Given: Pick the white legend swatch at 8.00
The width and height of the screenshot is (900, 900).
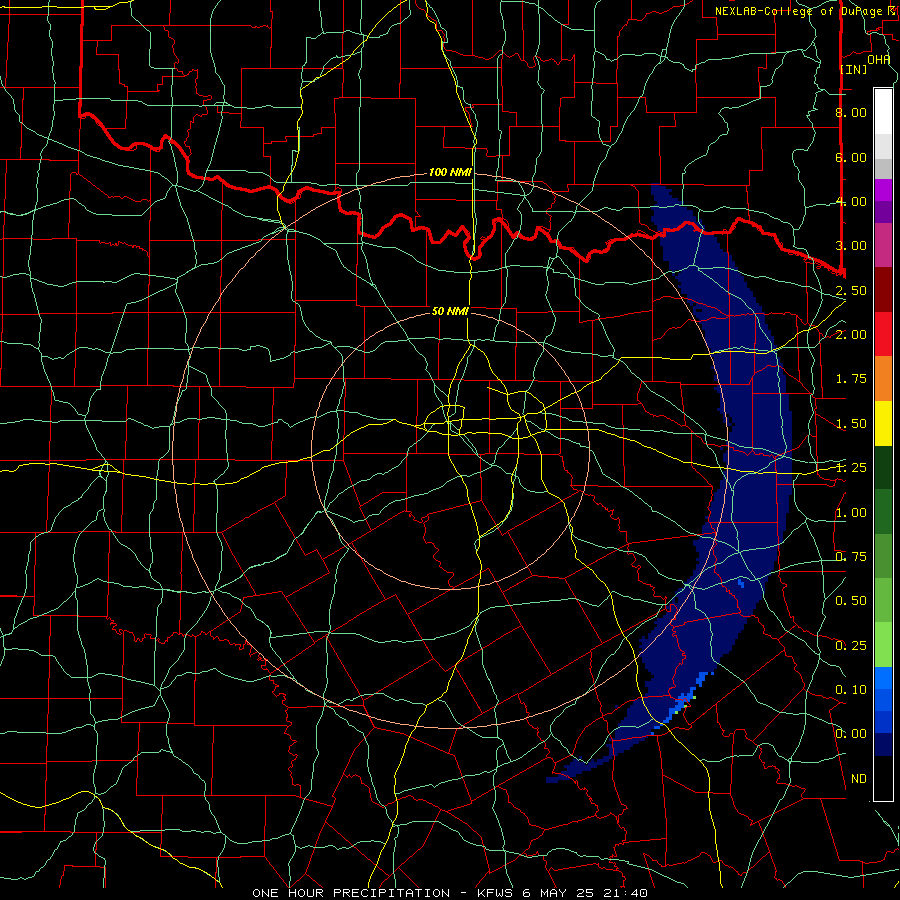Looking at the screenshot, I should click(883, 112).
